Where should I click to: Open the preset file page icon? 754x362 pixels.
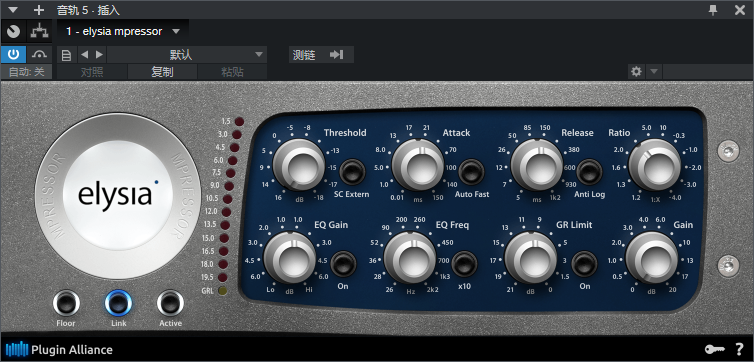click(x=66, y=55)
